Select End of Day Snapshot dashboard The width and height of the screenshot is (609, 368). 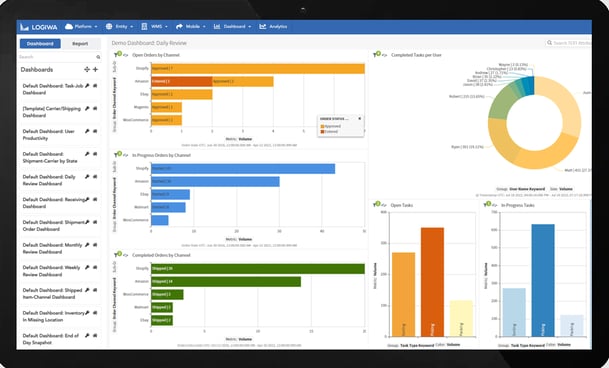pos(50,339)
